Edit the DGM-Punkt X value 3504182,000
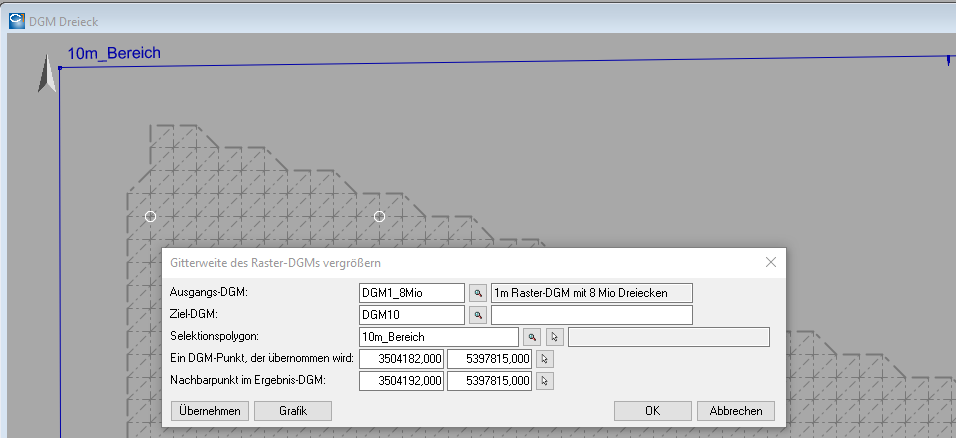Image resolution: width=956 pixels, height=438 pixels. [x=401, y=359]
